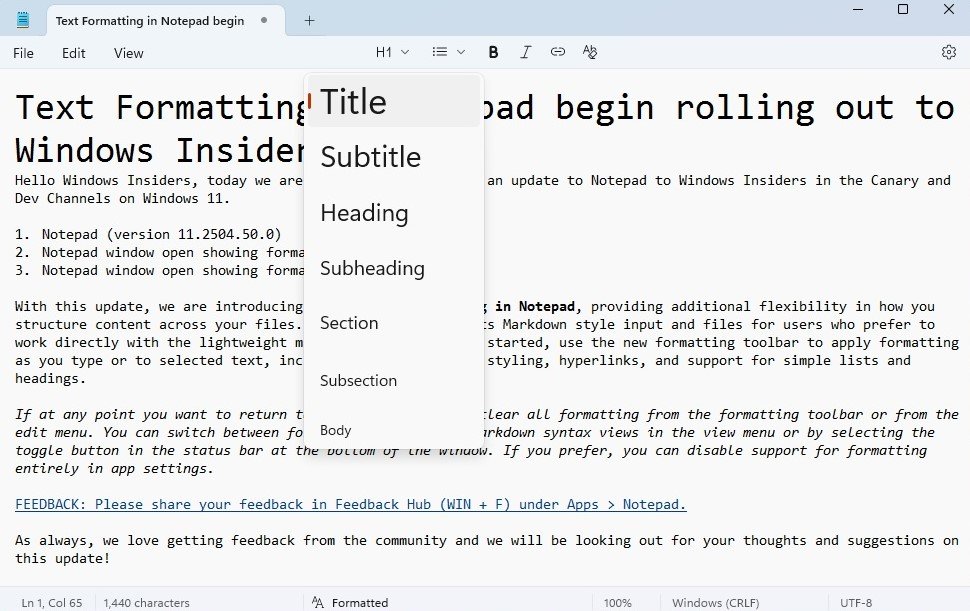
Task: Click the 1,440 characters count
Action: click(x=147, y=602)
